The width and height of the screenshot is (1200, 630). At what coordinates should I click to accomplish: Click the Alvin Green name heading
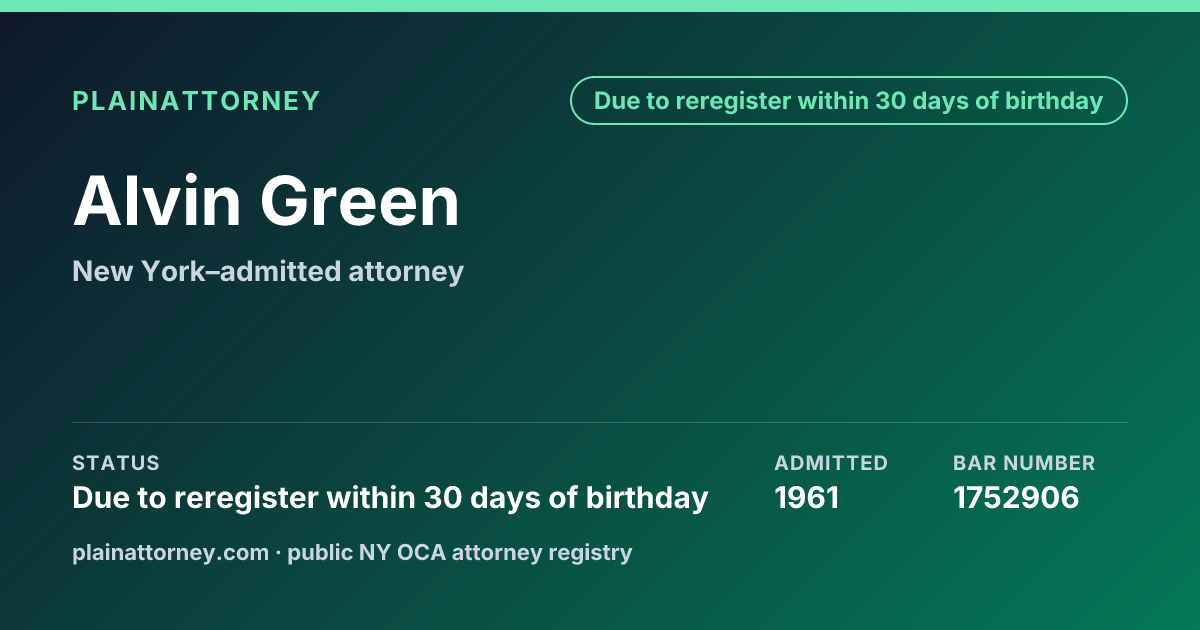coord(266,201)
